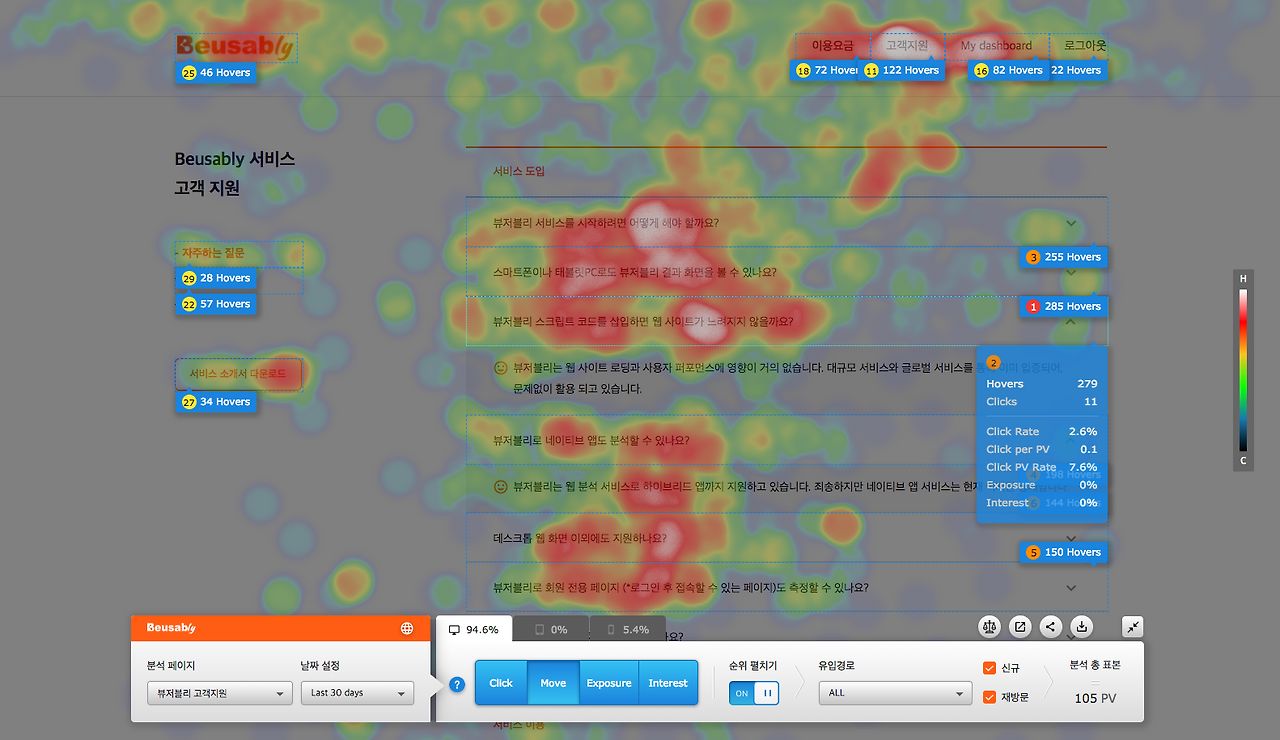
Task: Click the 72 Hovers rank 18 badge
Action: [826, 70]
